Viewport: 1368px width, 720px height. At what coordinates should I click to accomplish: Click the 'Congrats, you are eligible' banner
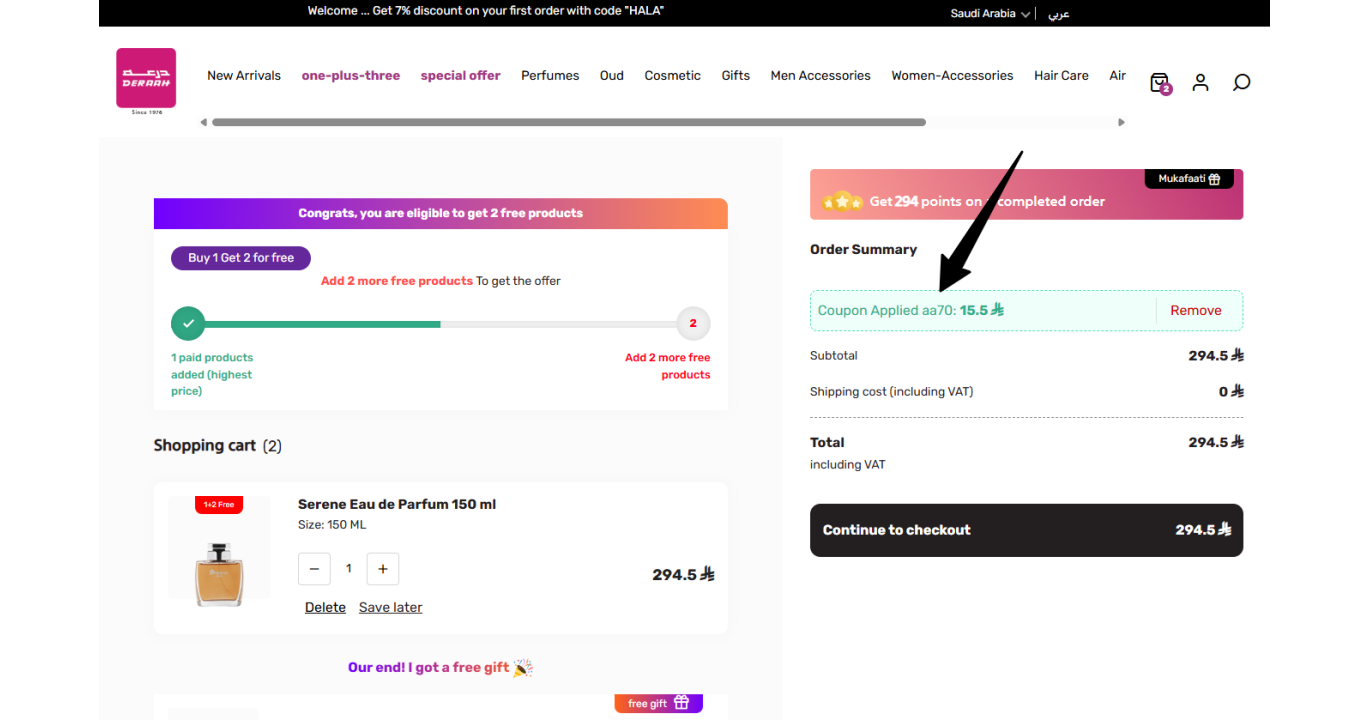click(x=441, y=213)
